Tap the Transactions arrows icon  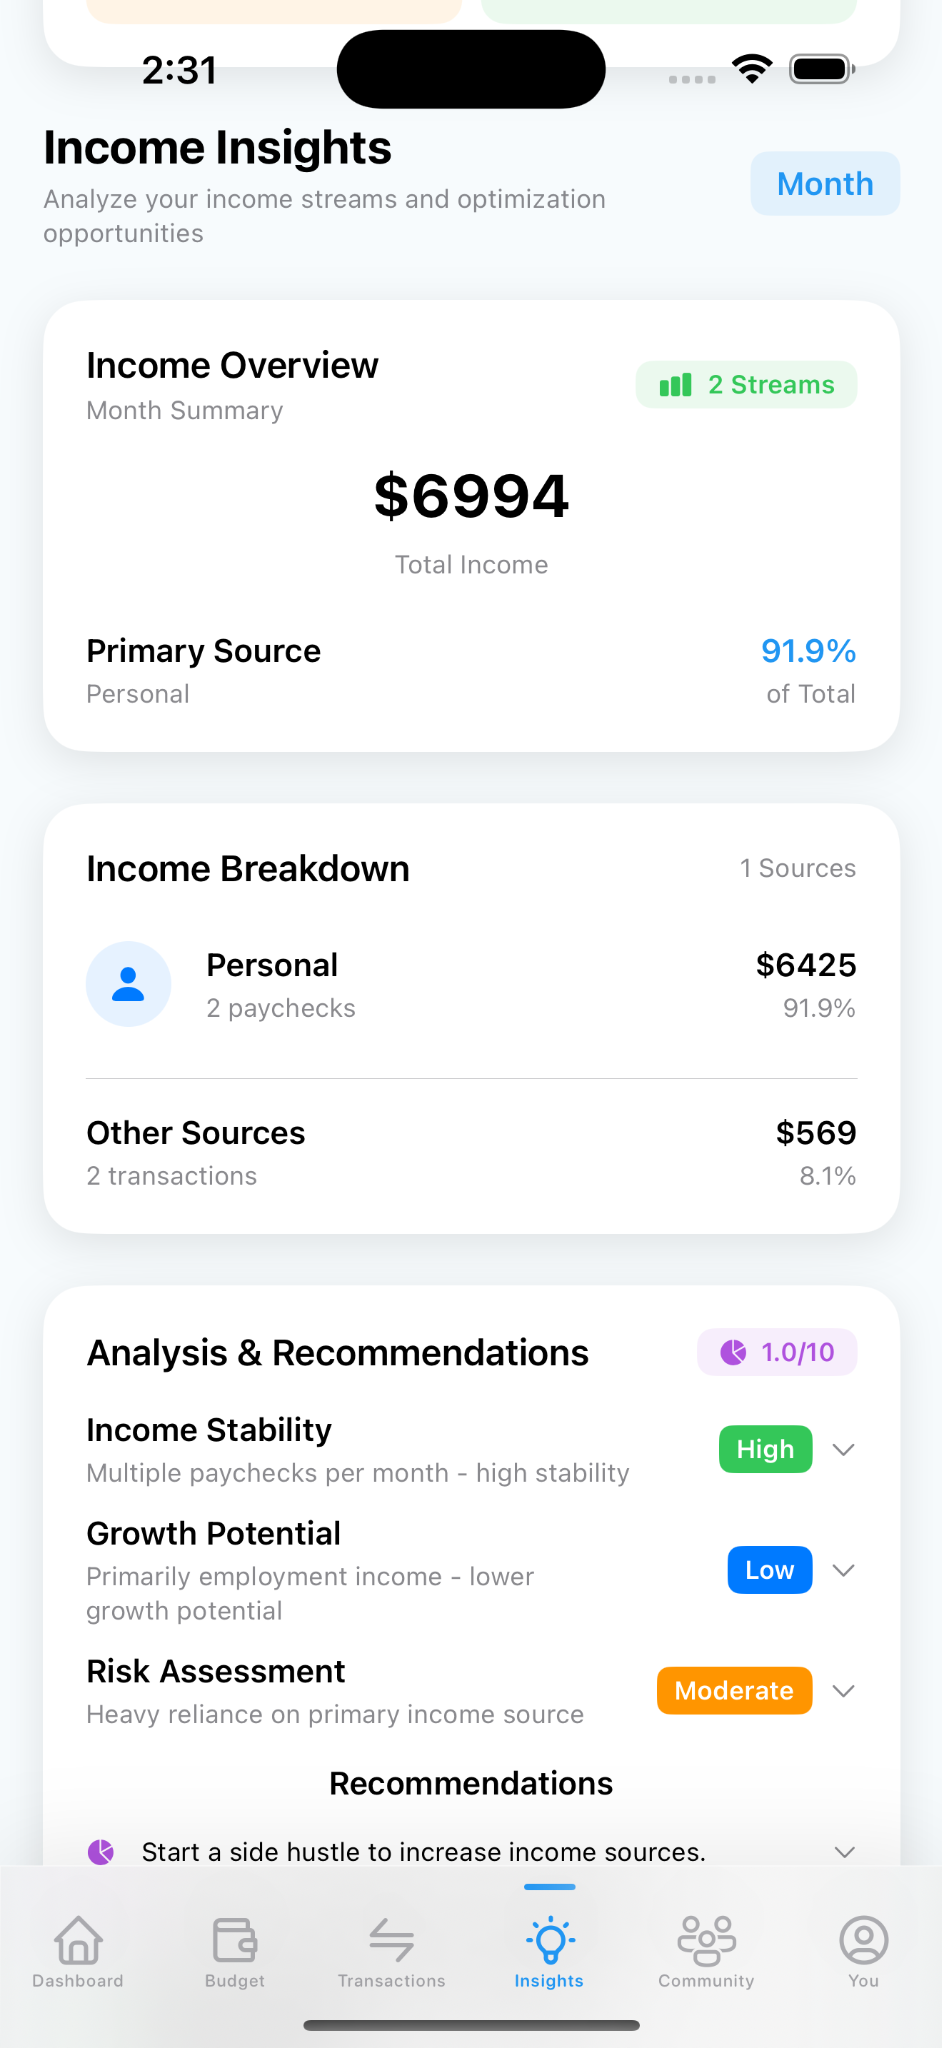(391, 1938)
